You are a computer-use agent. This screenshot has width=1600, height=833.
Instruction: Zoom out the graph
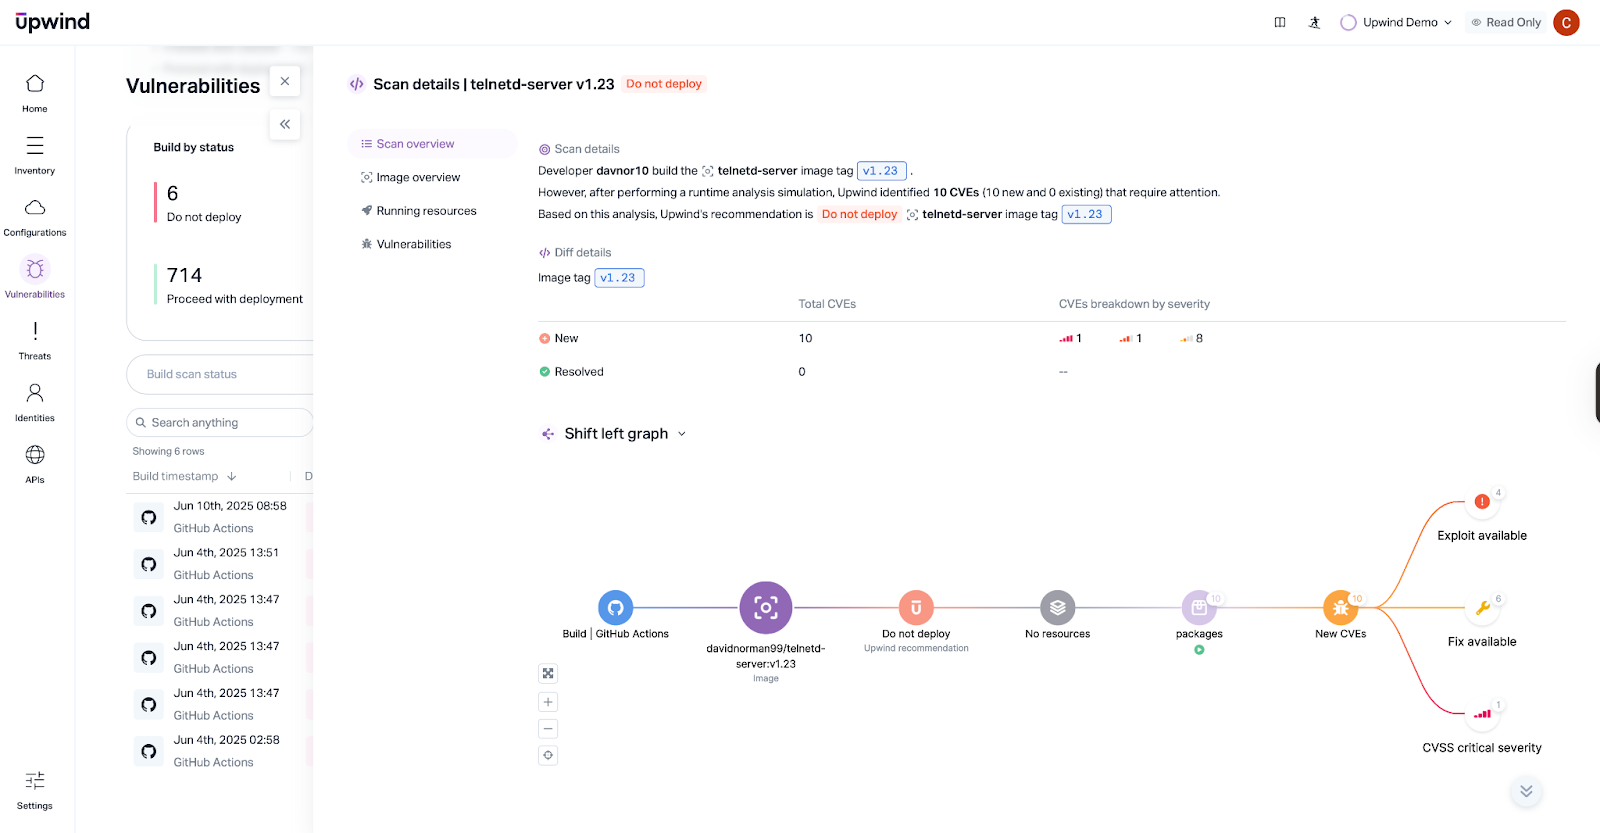tap(548, 729)
